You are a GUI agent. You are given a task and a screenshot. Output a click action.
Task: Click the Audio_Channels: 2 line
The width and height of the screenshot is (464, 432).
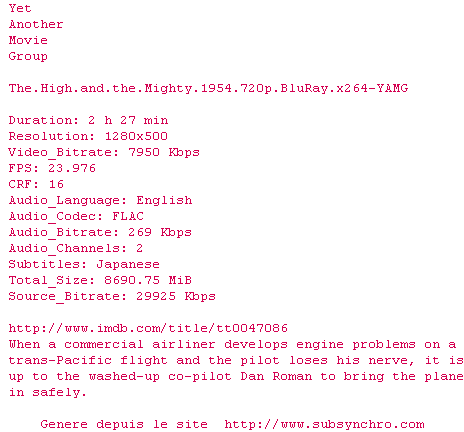click(x=76, y=248)
